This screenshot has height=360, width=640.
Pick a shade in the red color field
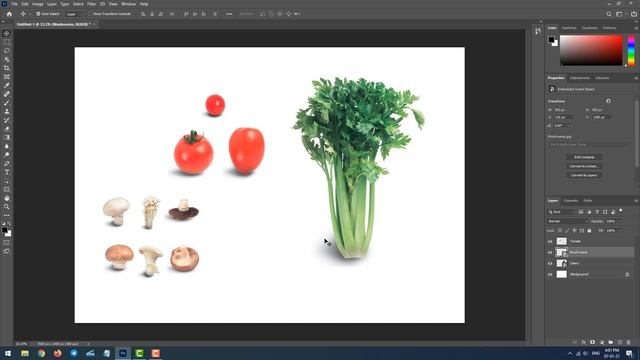tap(591, 51)
